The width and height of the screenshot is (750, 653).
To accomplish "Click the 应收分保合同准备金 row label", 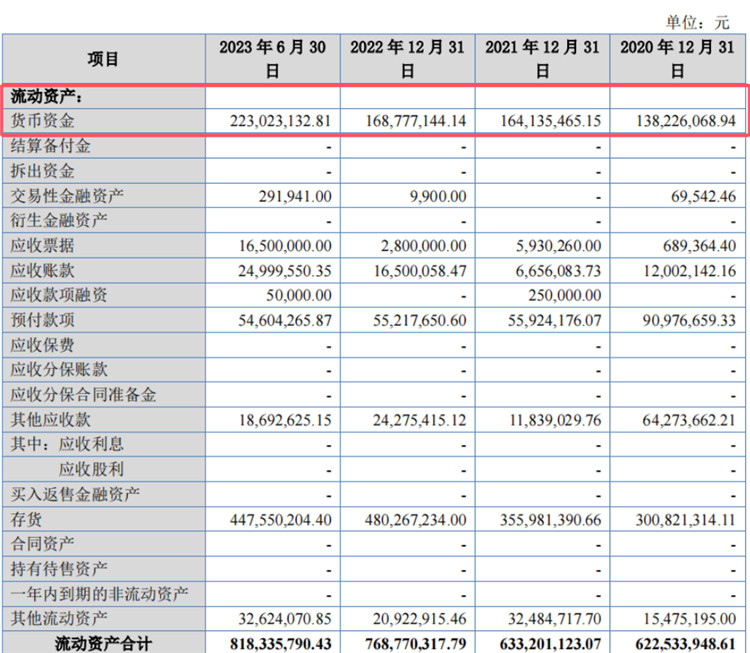I will click(83, 395).
